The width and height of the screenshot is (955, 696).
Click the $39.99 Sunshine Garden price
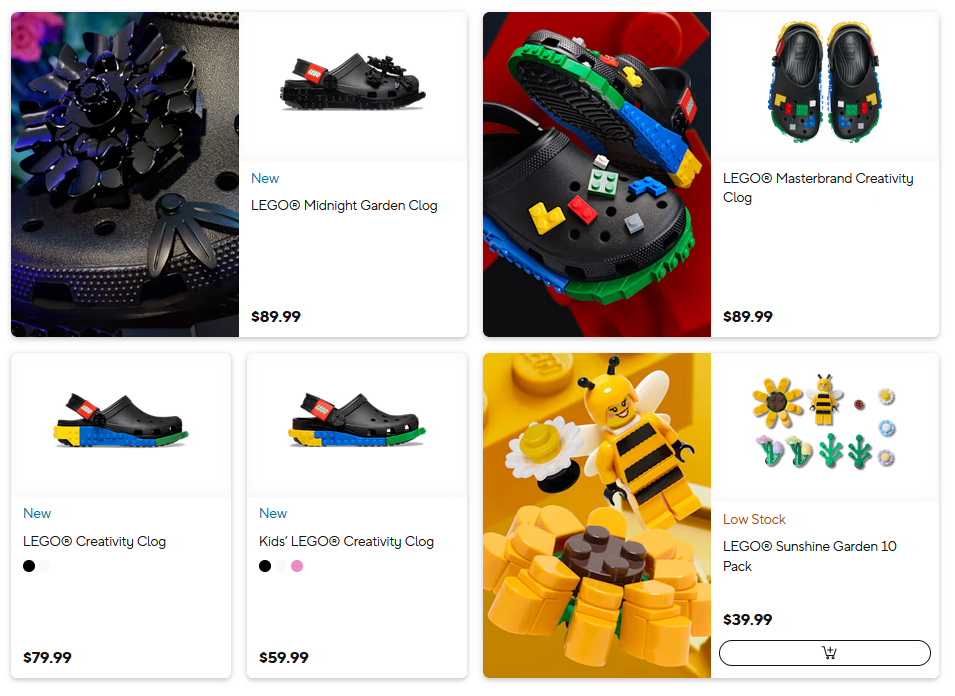747,620
